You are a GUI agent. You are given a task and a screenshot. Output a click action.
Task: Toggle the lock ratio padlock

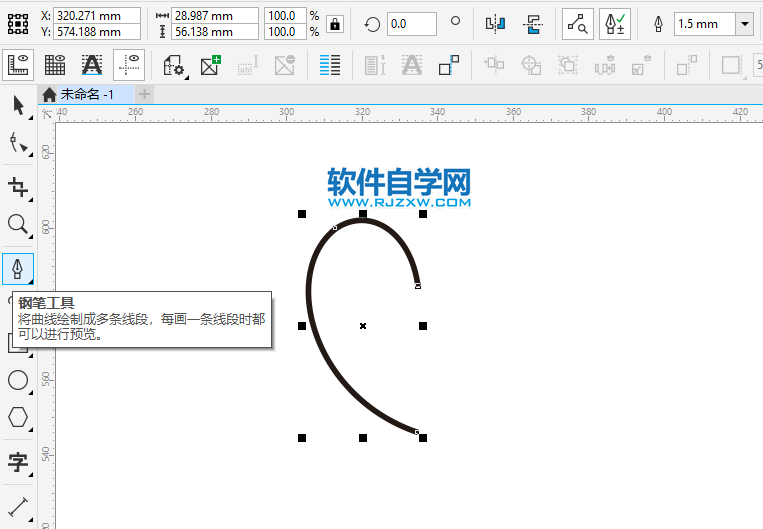pos(335,23)
